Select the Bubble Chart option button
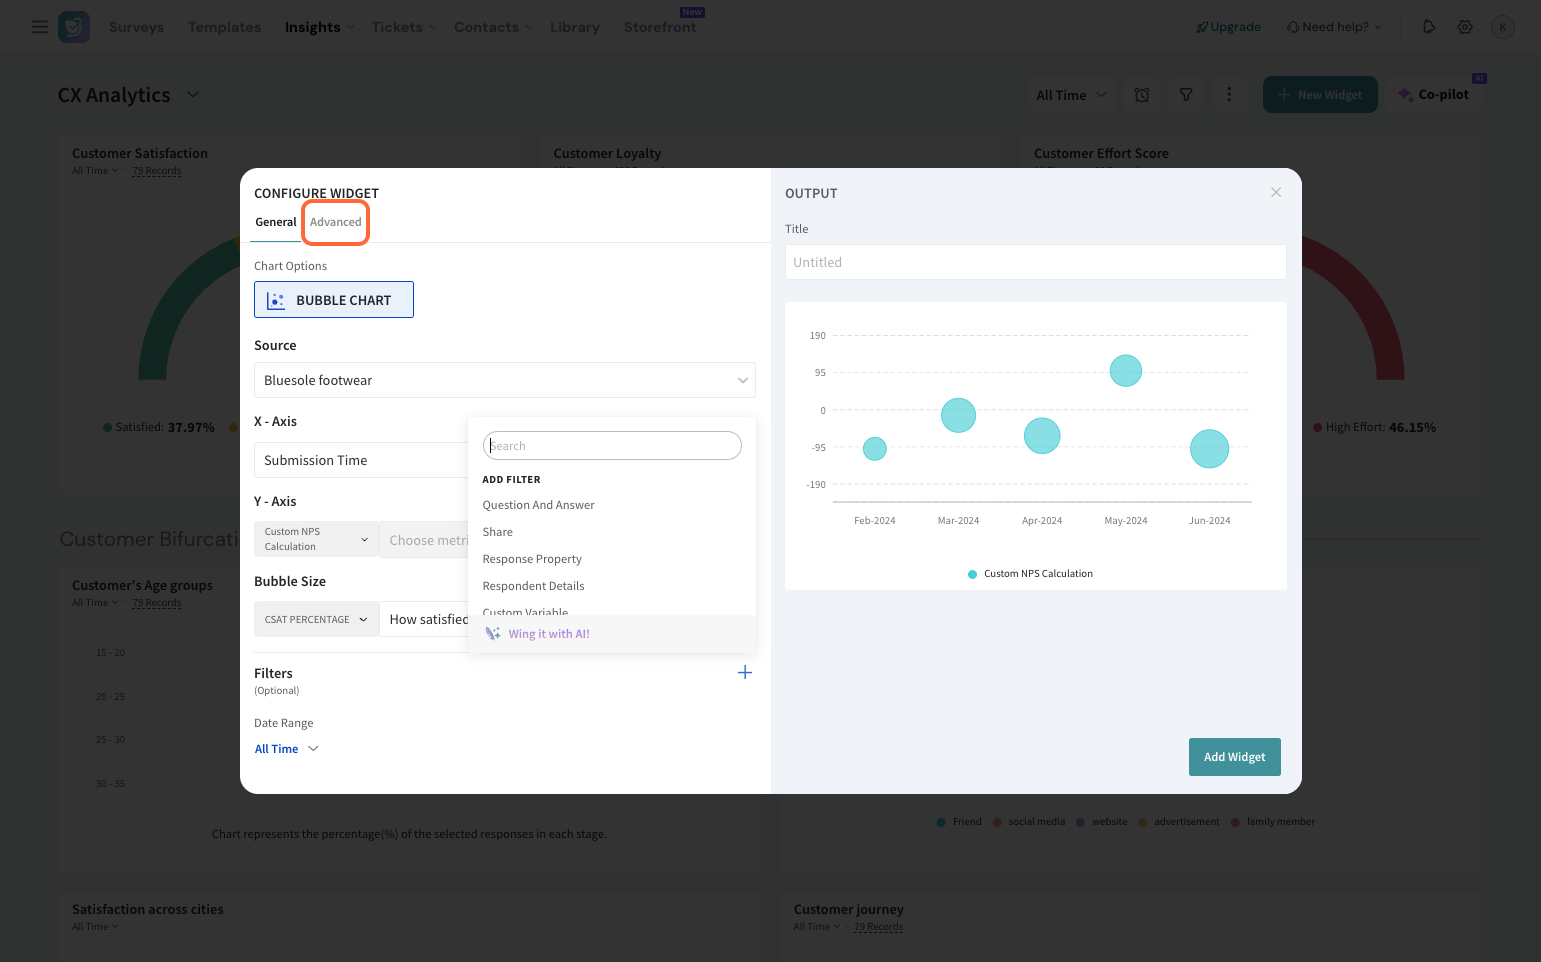Screen dimensions: 1541x962 pyautogui.click(x=334, y=300)
